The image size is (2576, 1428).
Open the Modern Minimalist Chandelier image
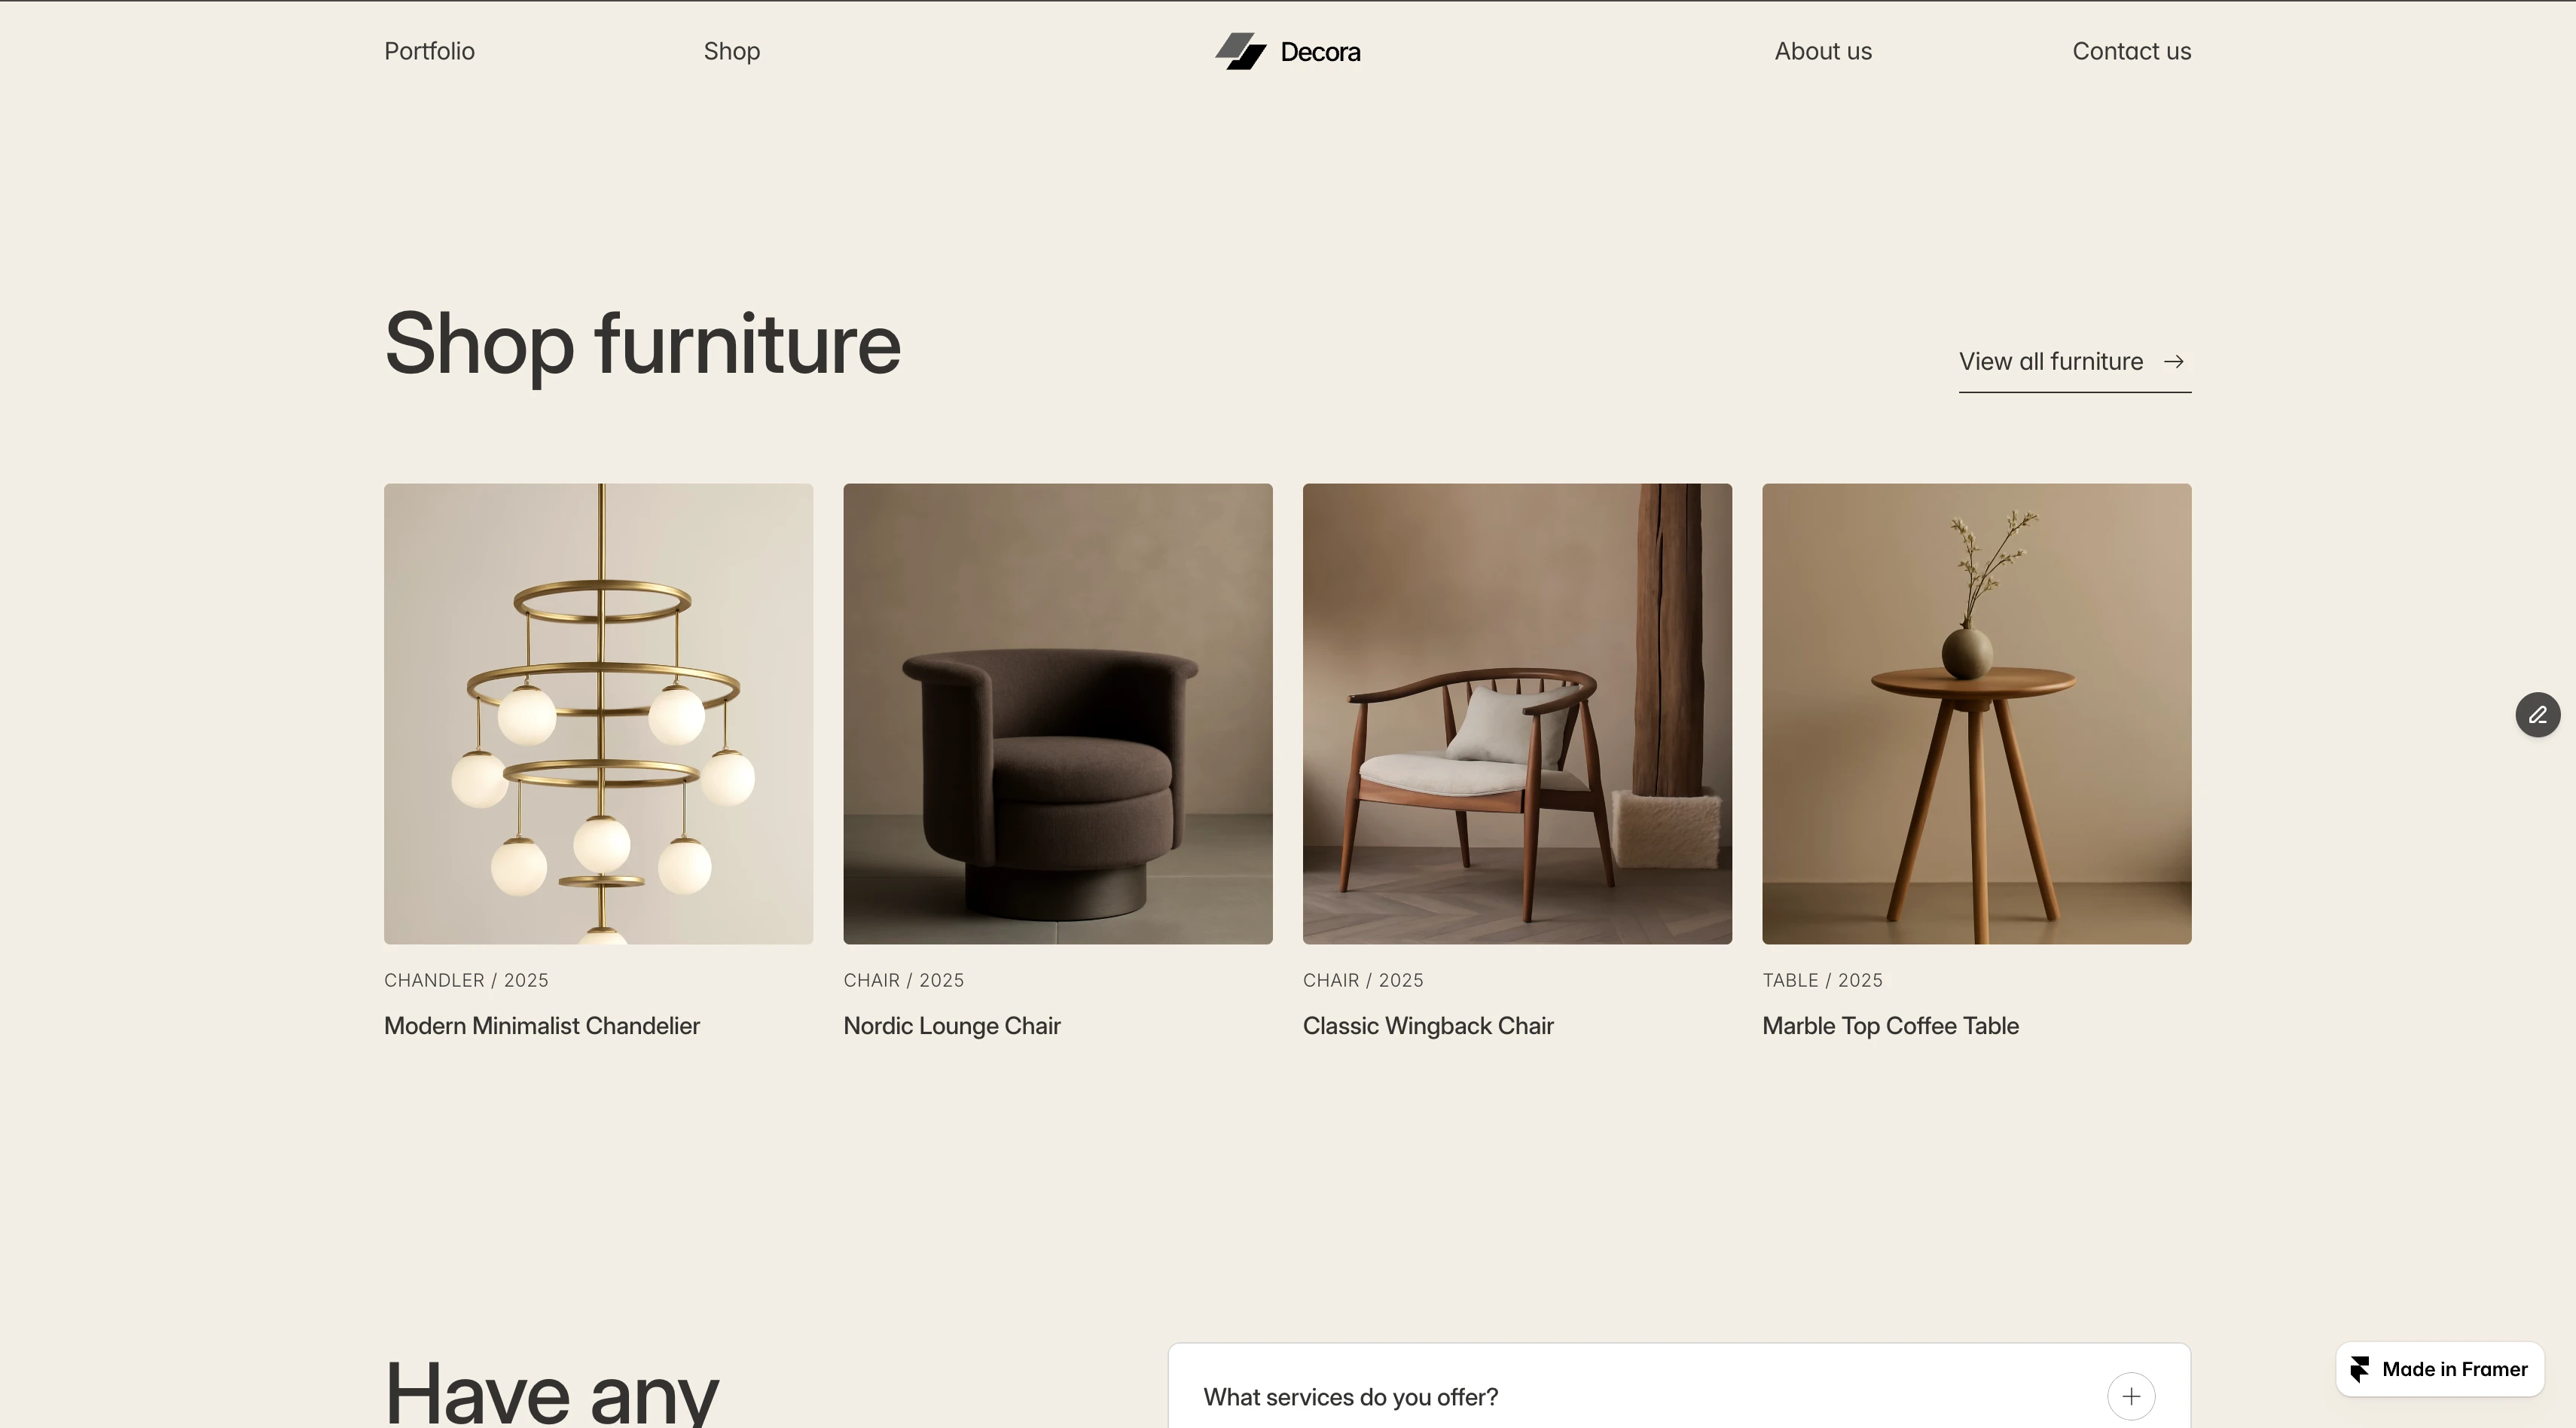(x=598, y=714)
